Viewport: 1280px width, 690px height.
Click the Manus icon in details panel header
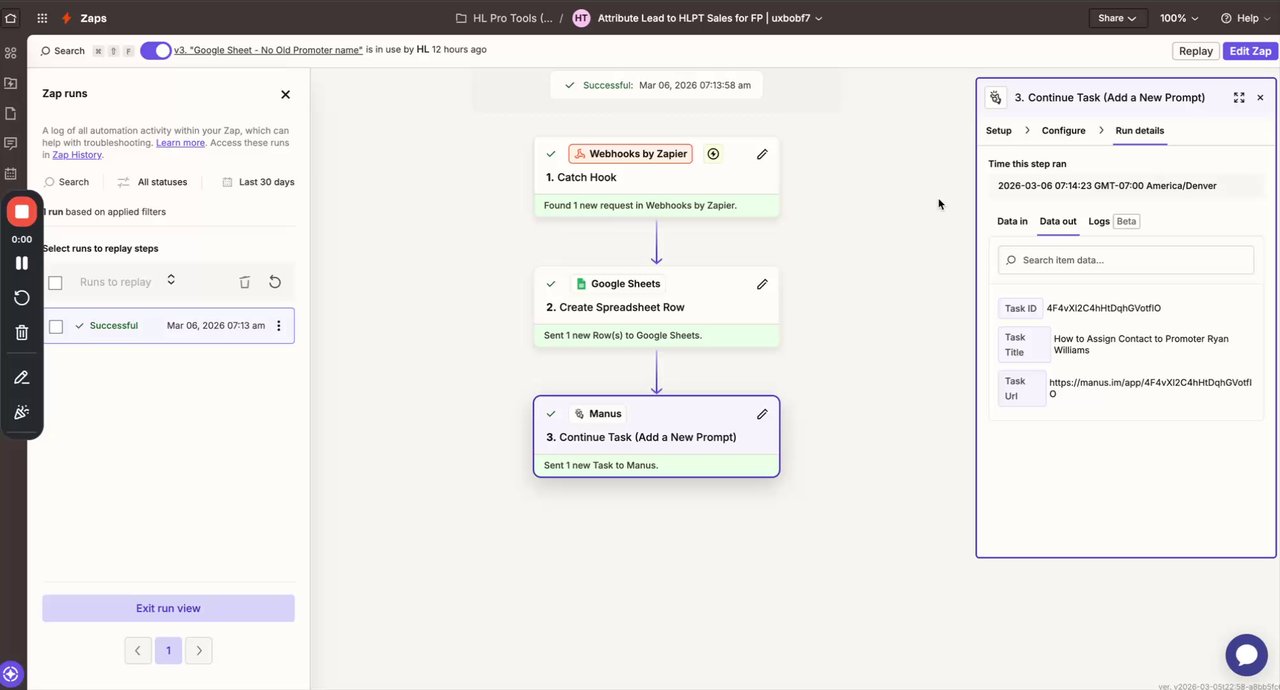[x=995, y=97]
